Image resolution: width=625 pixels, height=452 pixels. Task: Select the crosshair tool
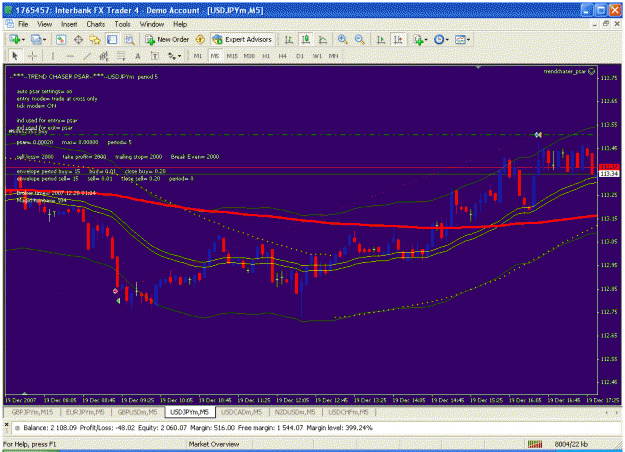point(33,56)
